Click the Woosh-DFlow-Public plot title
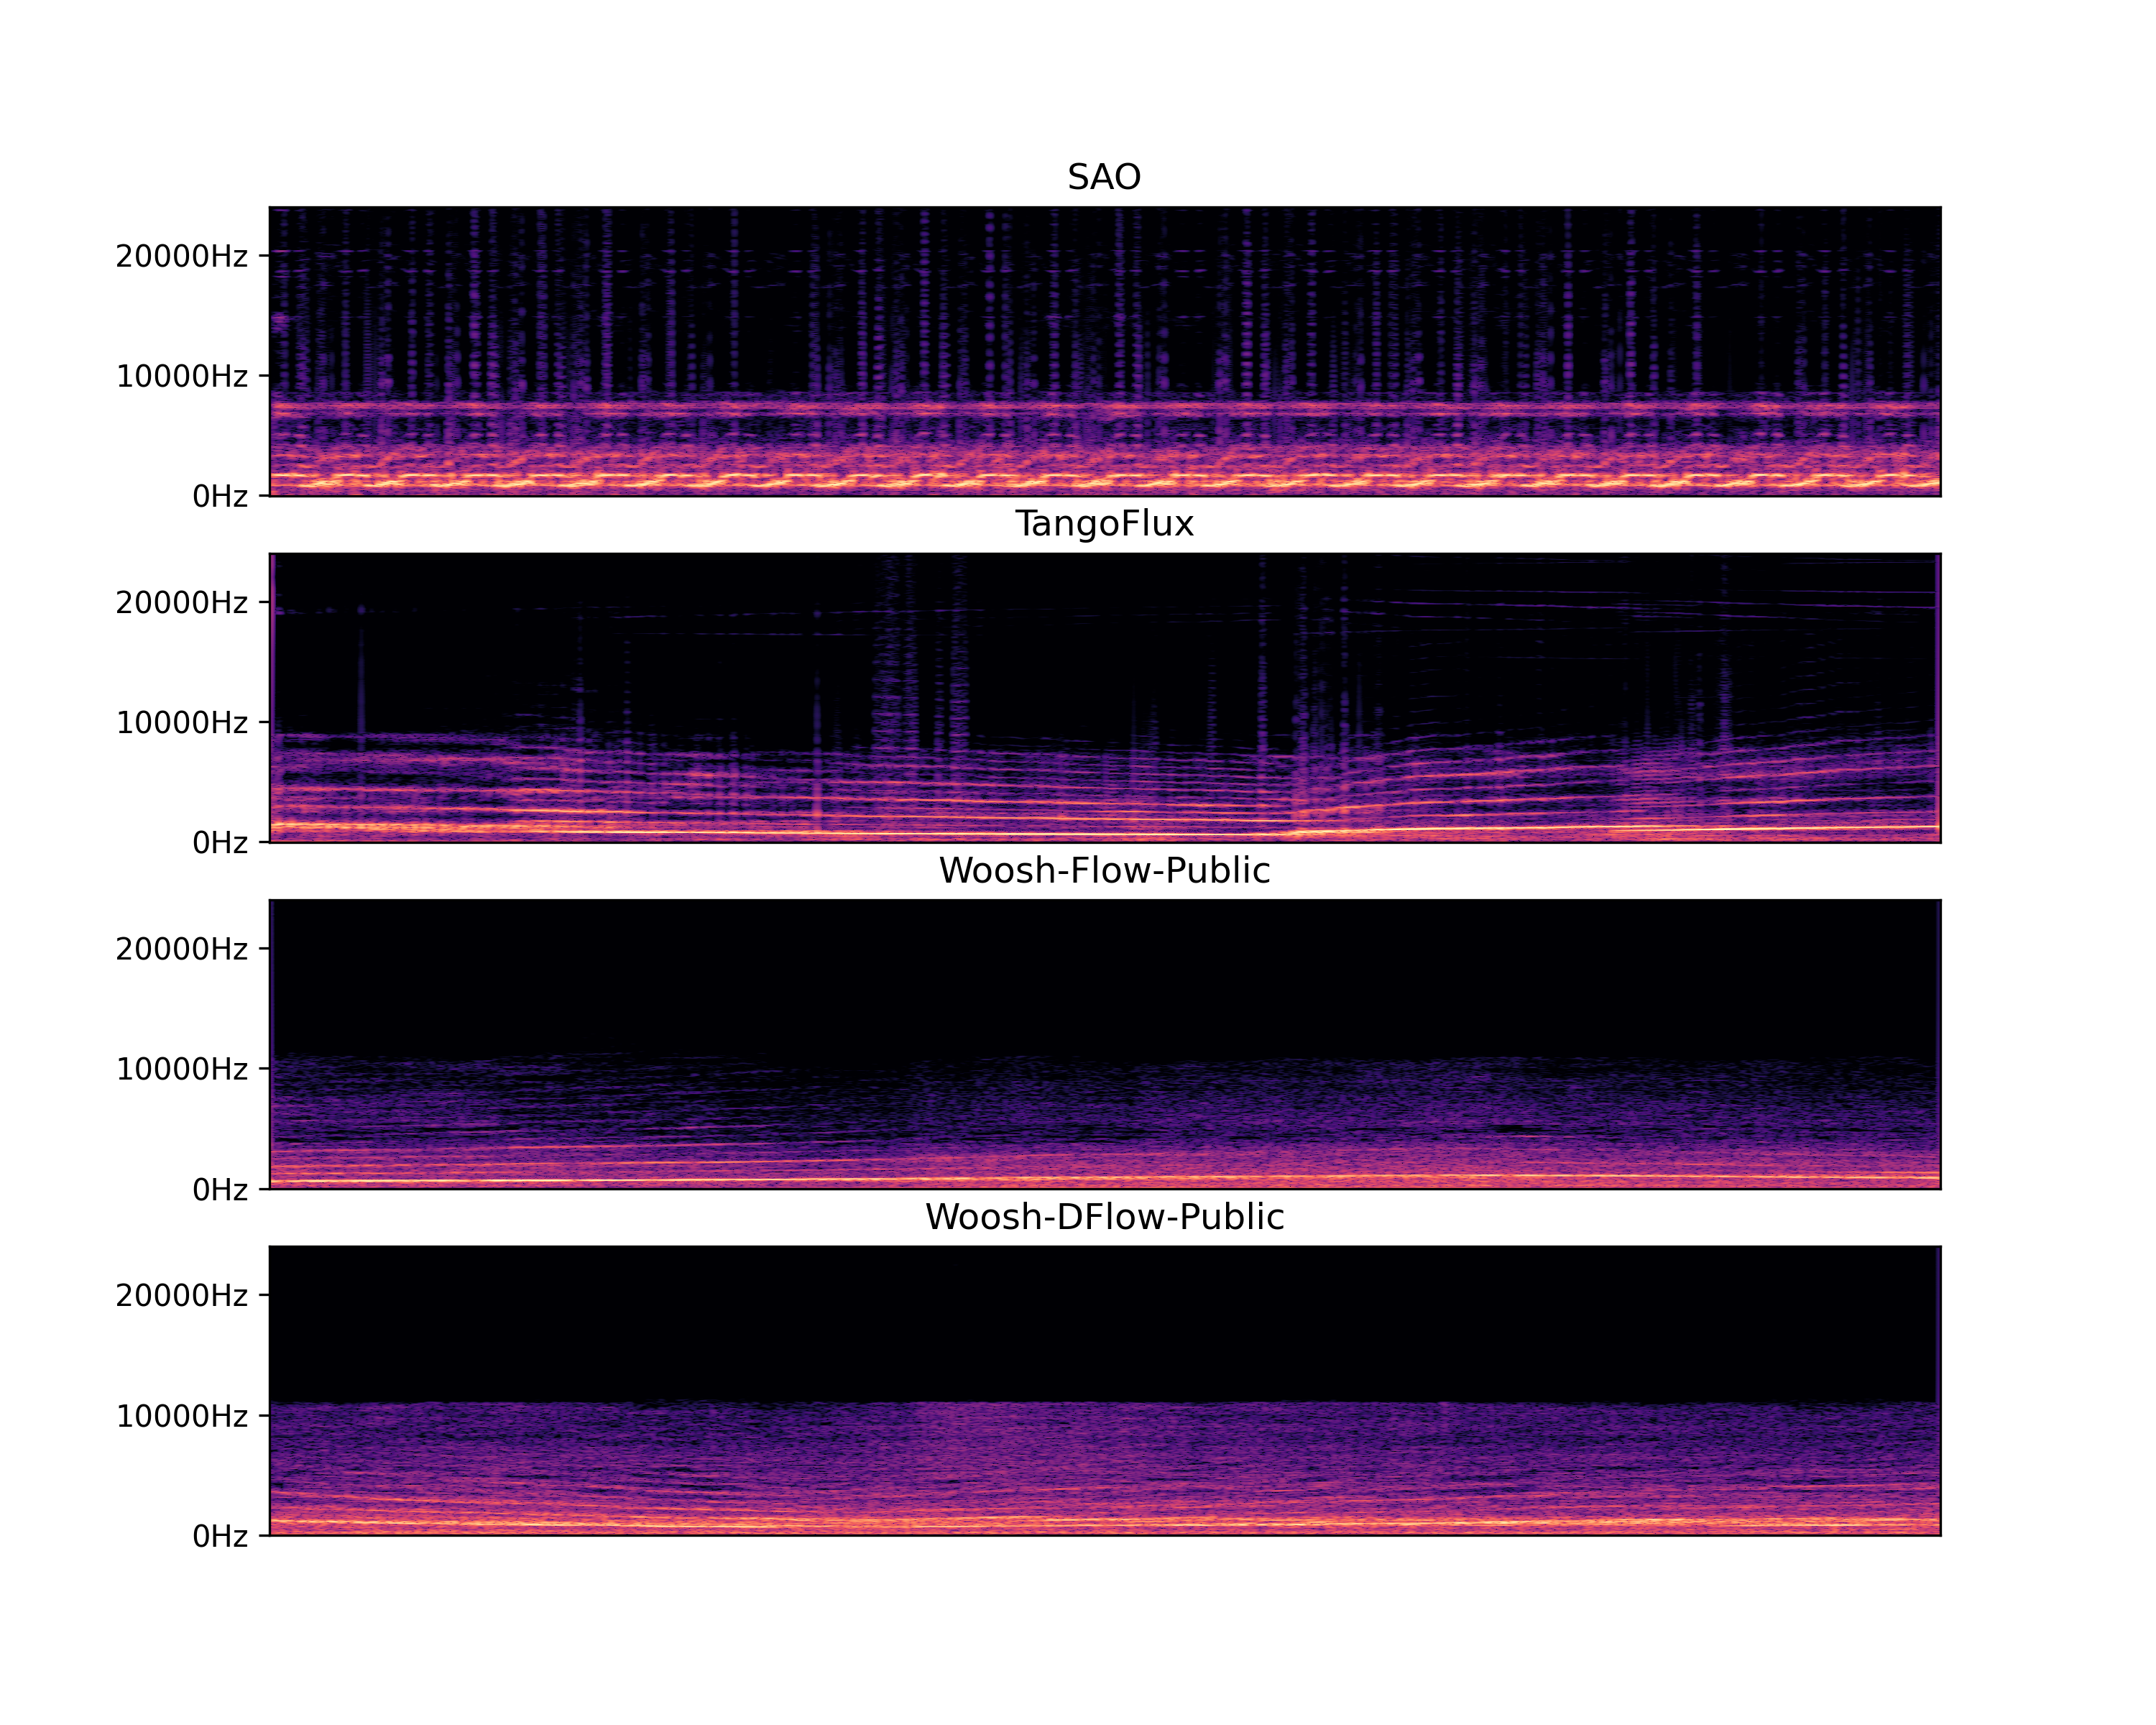 [x=1104, y=1217]
